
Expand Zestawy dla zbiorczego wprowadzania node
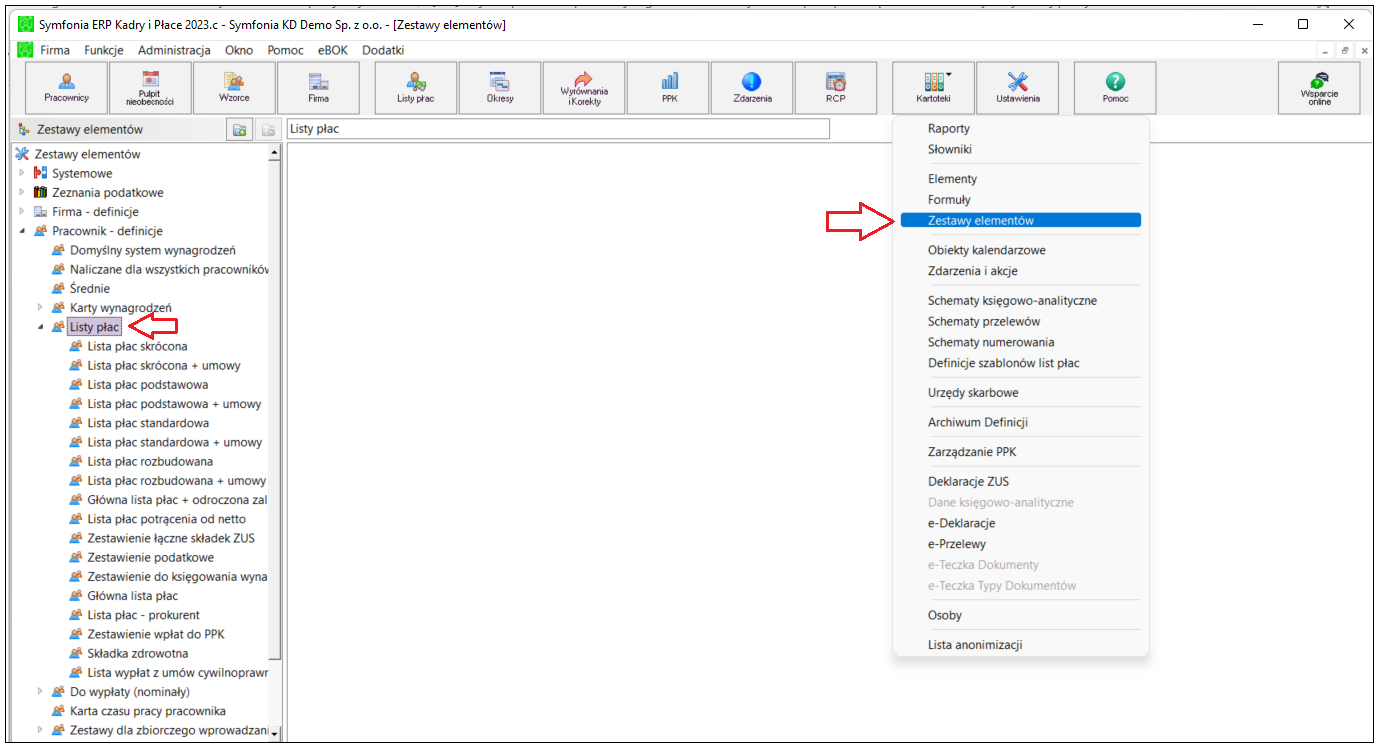coord(41,730)
